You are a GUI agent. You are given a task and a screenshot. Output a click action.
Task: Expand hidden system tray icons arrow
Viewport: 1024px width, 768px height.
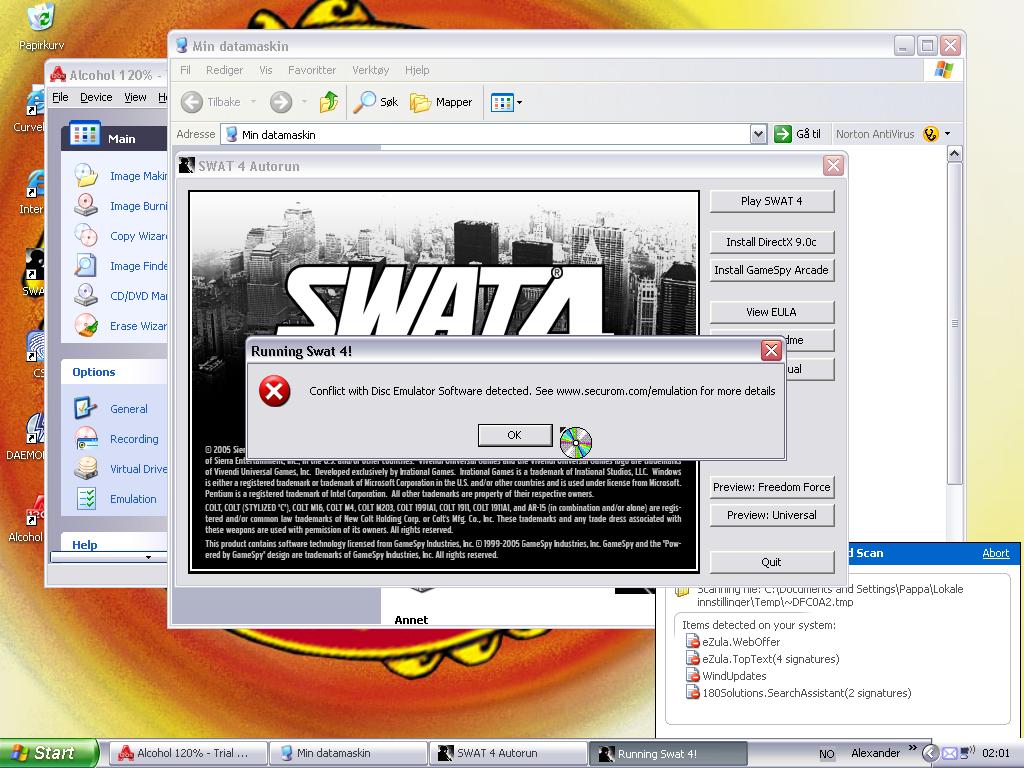[x=929, y=753]
